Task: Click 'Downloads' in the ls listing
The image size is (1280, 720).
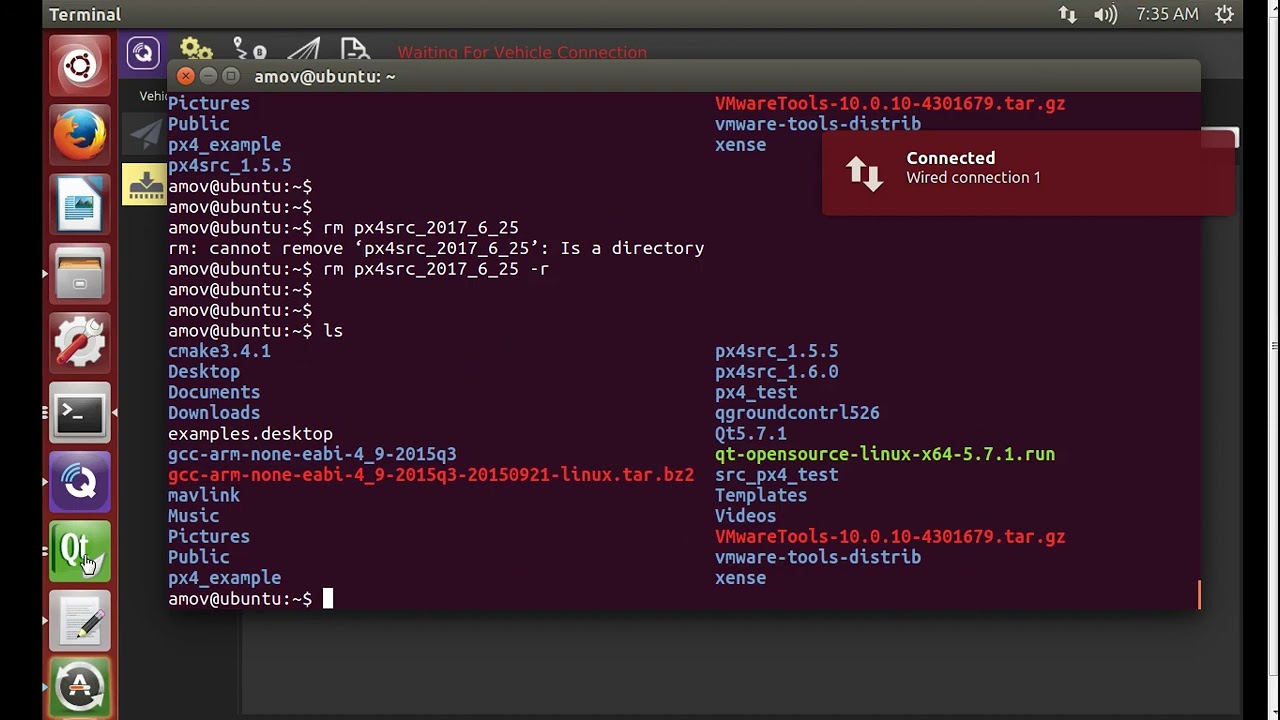Action: (x=214, y=413)
